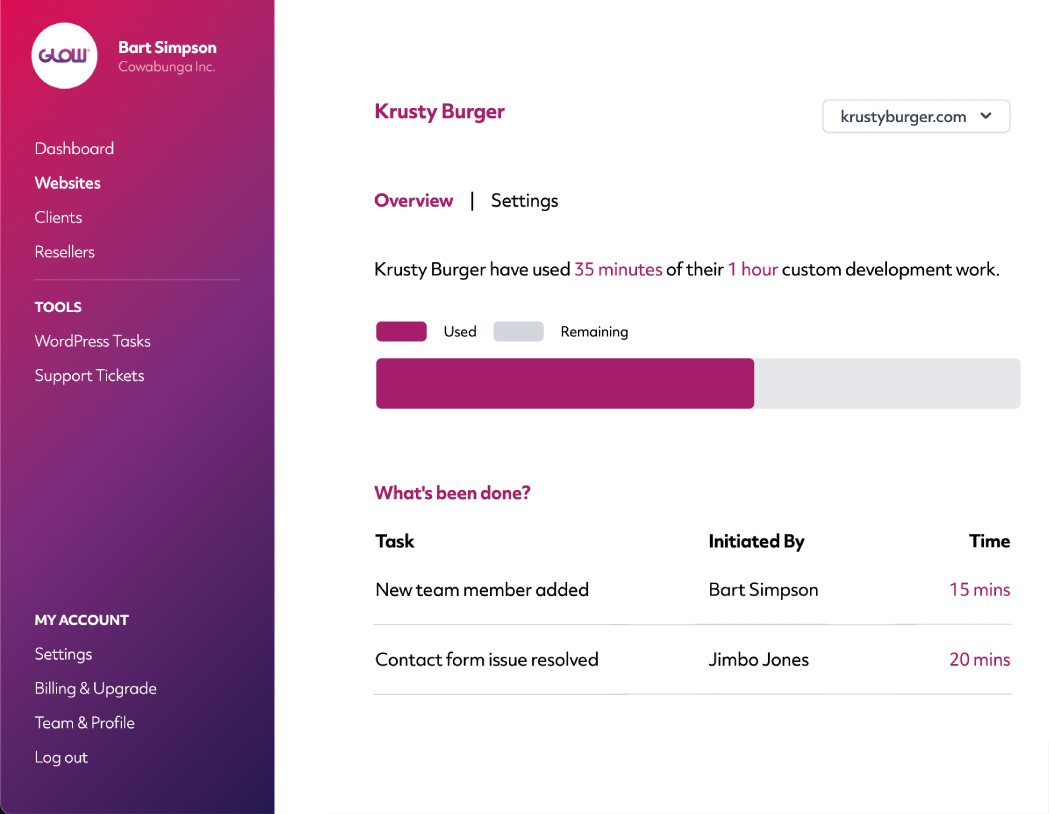Image resolution: width=1049 pixels, height=814 pixels.
Task: Click the Used legend color swatch
Action: click(401, 332)
